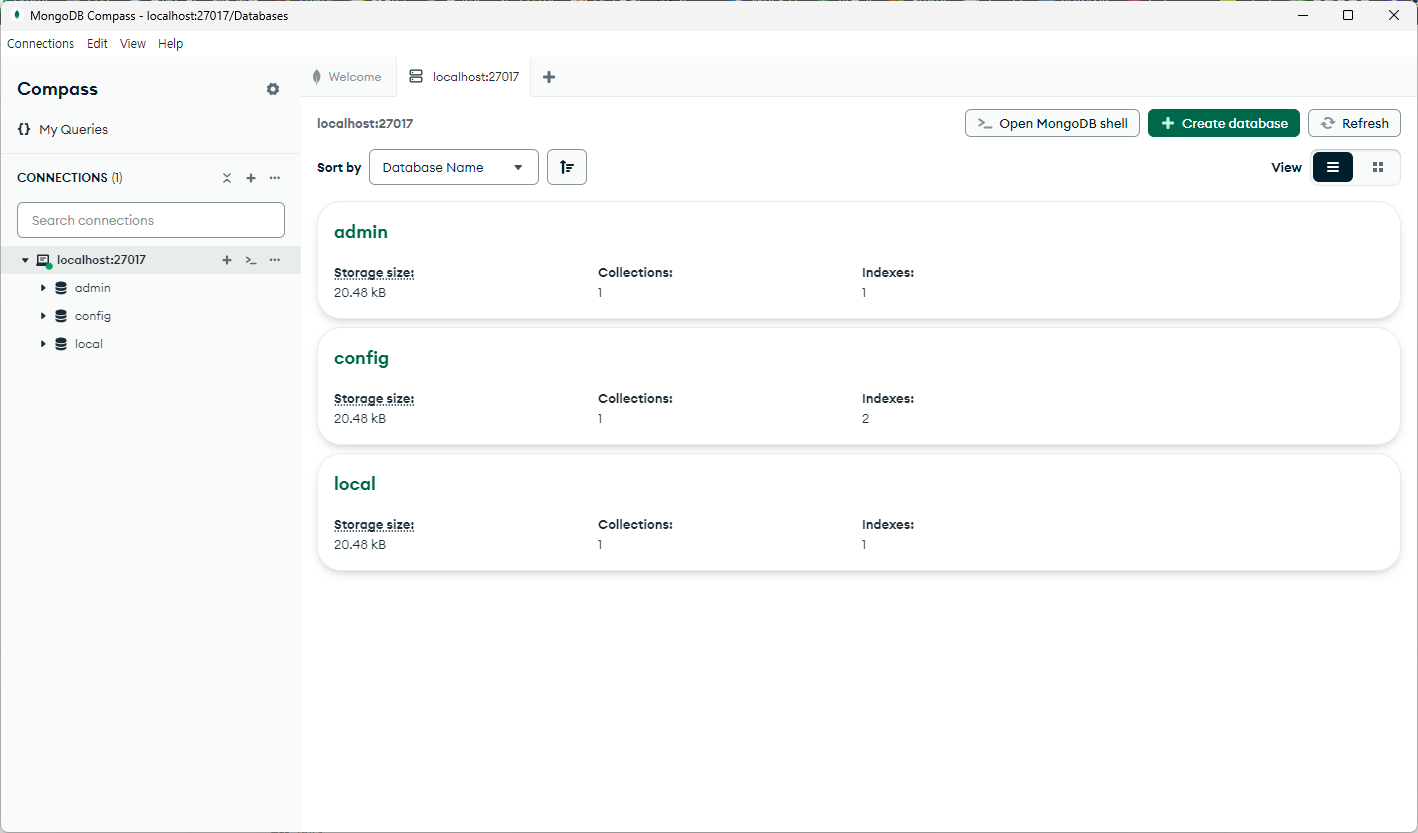Open the Help menu
Viewport: 1418px width, 833px height.
point(171,44)
